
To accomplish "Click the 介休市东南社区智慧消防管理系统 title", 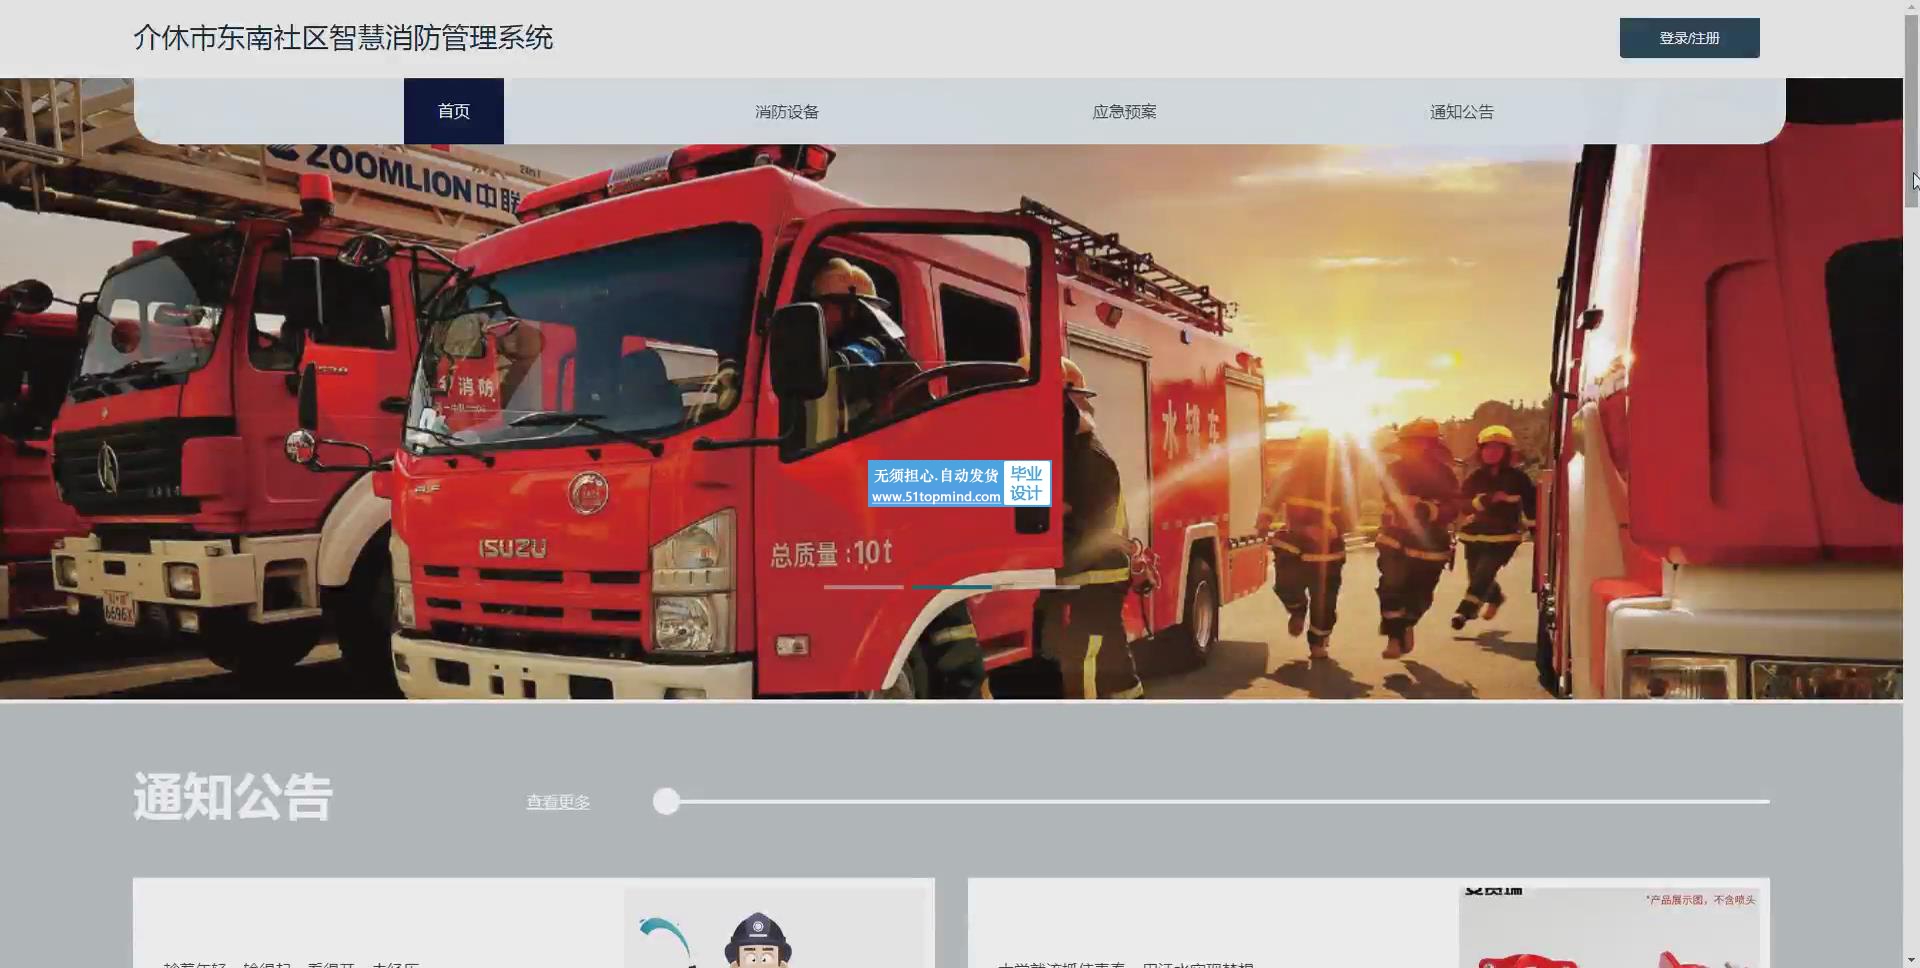I will 343,38.
